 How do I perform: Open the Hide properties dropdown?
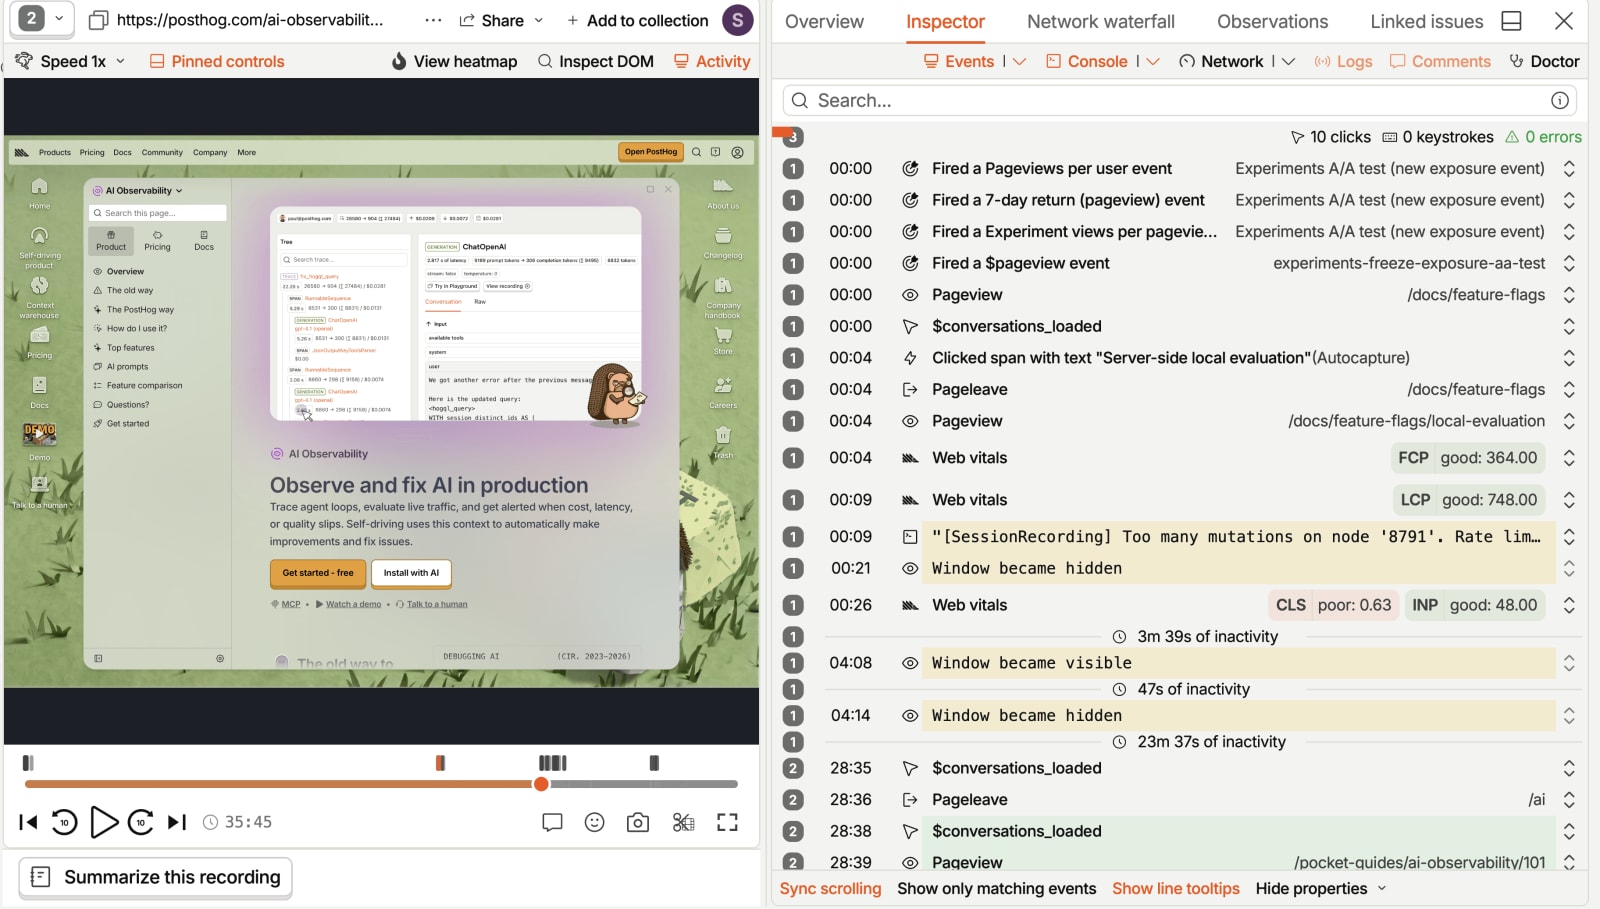1321,888
